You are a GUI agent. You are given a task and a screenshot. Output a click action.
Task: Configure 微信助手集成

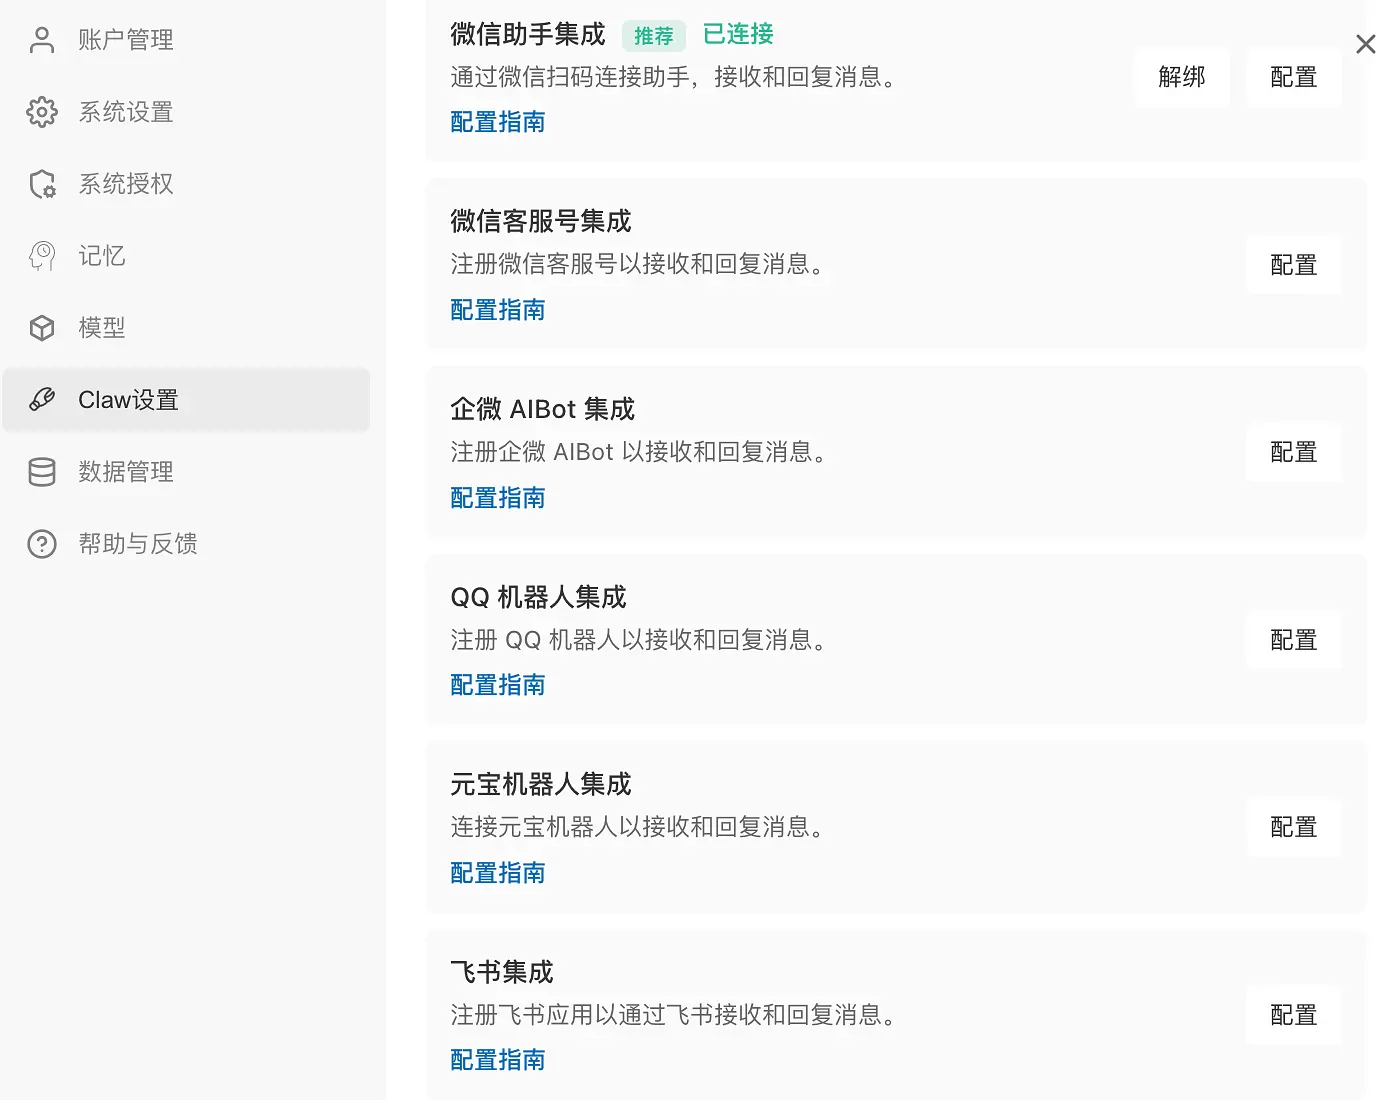coord(1293,77)
